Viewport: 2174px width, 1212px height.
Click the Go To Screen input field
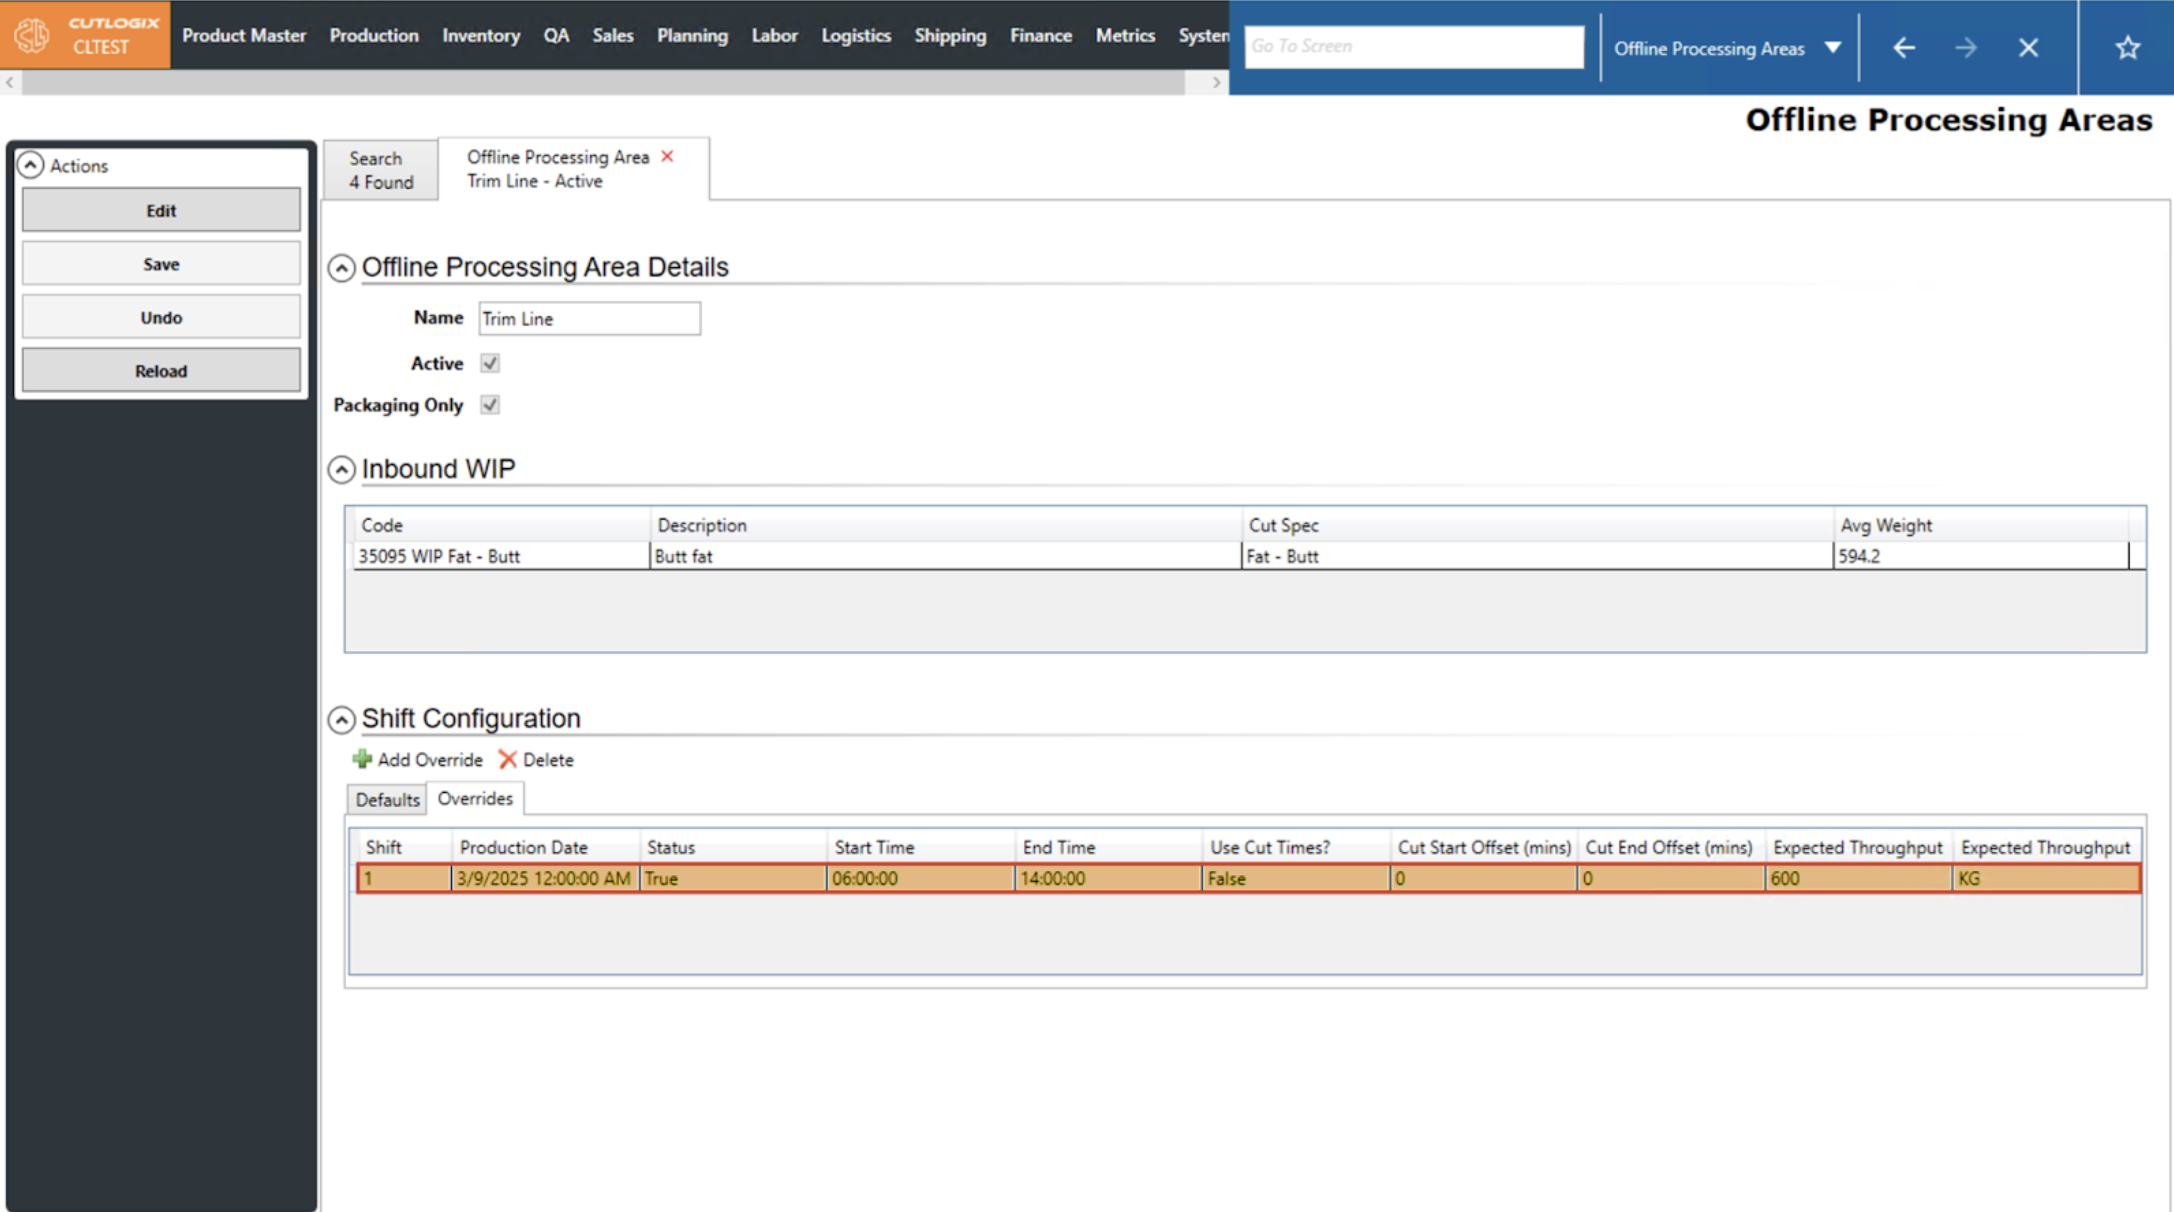click(x=1413, y=46)
